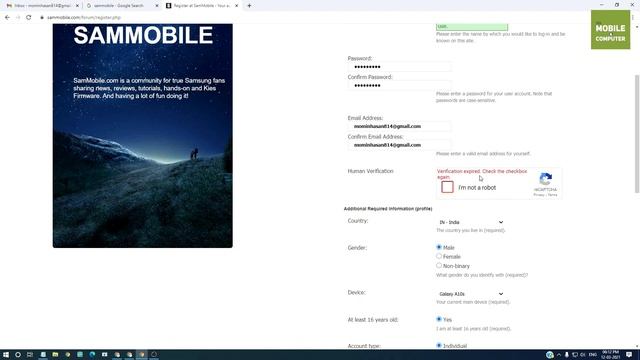Screen dimensions: 640x360
Task: Click the Confirm Email Address input field
Action: (x=399, y=145)
